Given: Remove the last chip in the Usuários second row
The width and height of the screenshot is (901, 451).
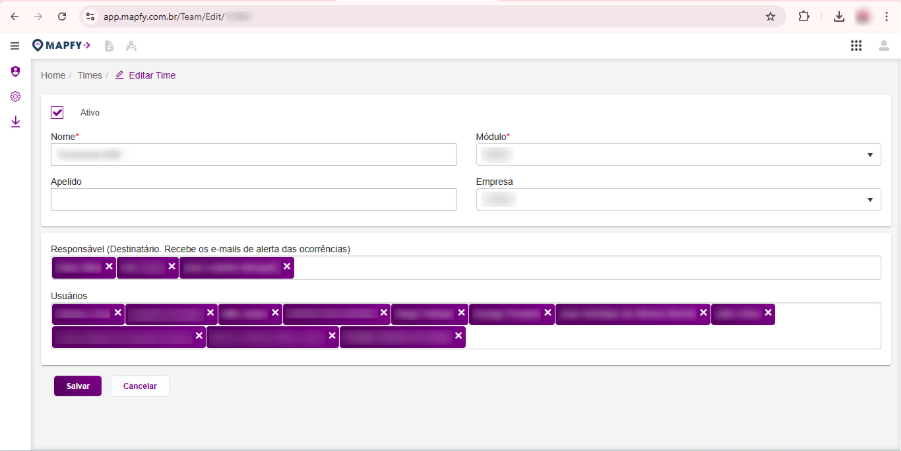Looking at the screenshot, I should (458, 336).
